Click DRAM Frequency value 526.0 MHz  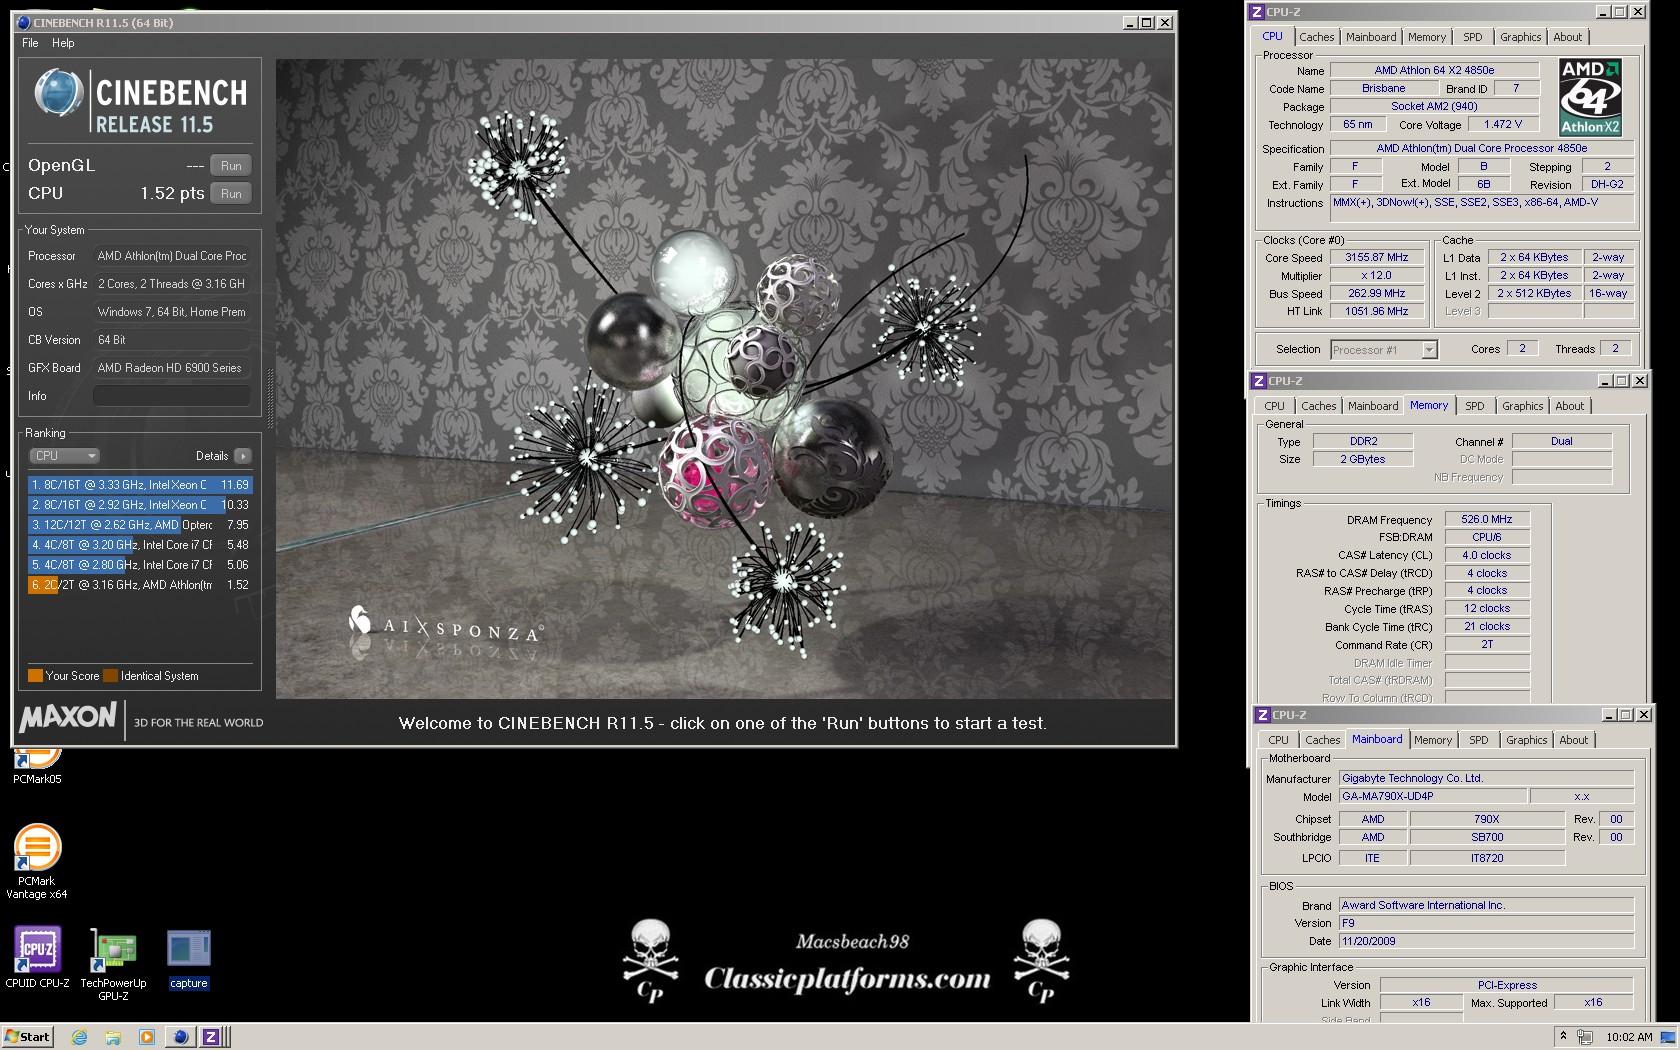point(1486,520)
